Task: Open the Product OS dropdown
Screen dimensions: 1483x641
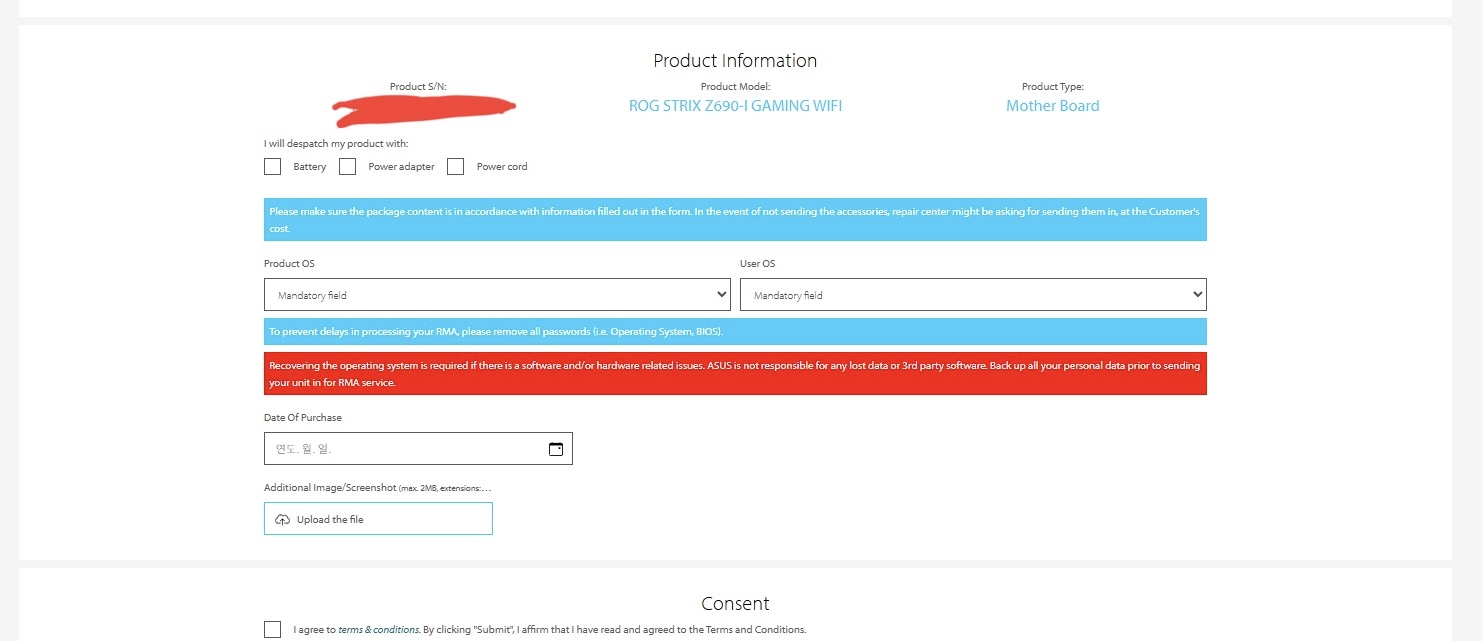Action: point(497,295)
